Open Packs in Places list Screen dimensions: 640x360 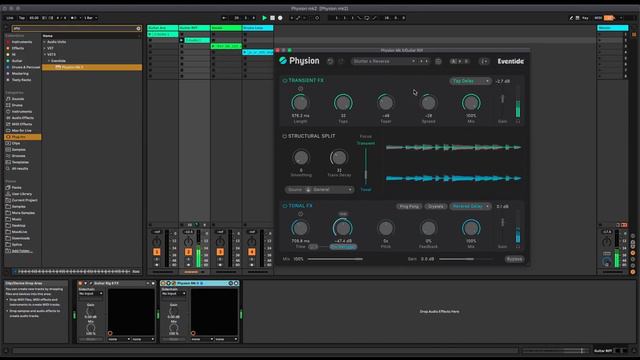(16, 188)
